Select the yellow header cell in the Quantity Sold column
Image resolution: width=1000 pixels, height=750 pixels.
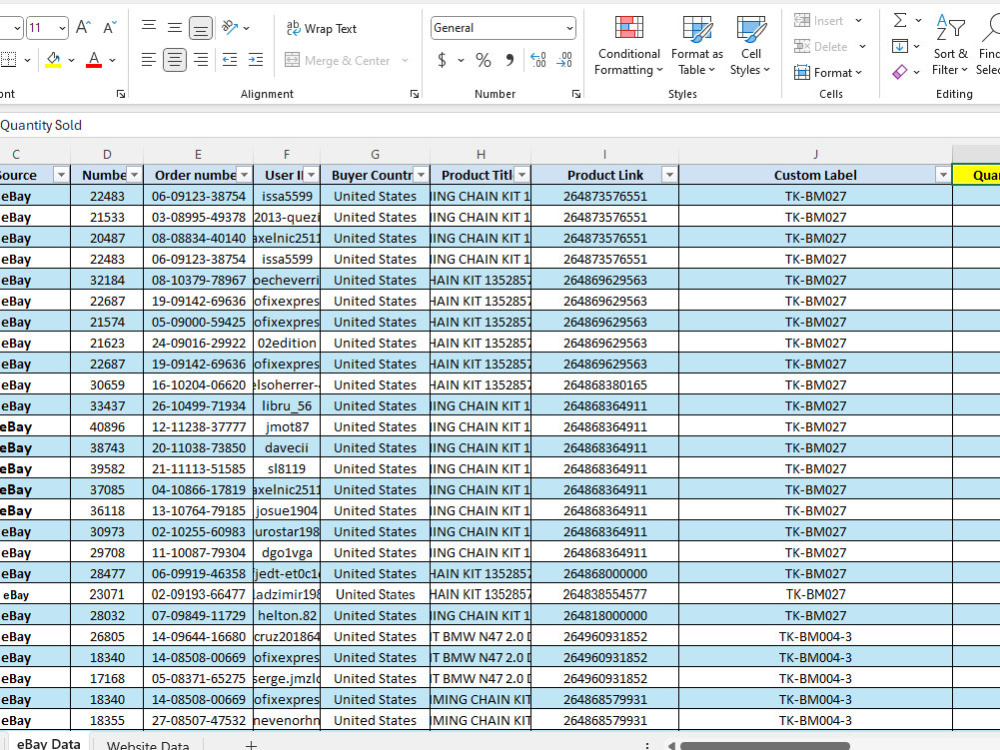pyautogui.click(x=976, y=175)
